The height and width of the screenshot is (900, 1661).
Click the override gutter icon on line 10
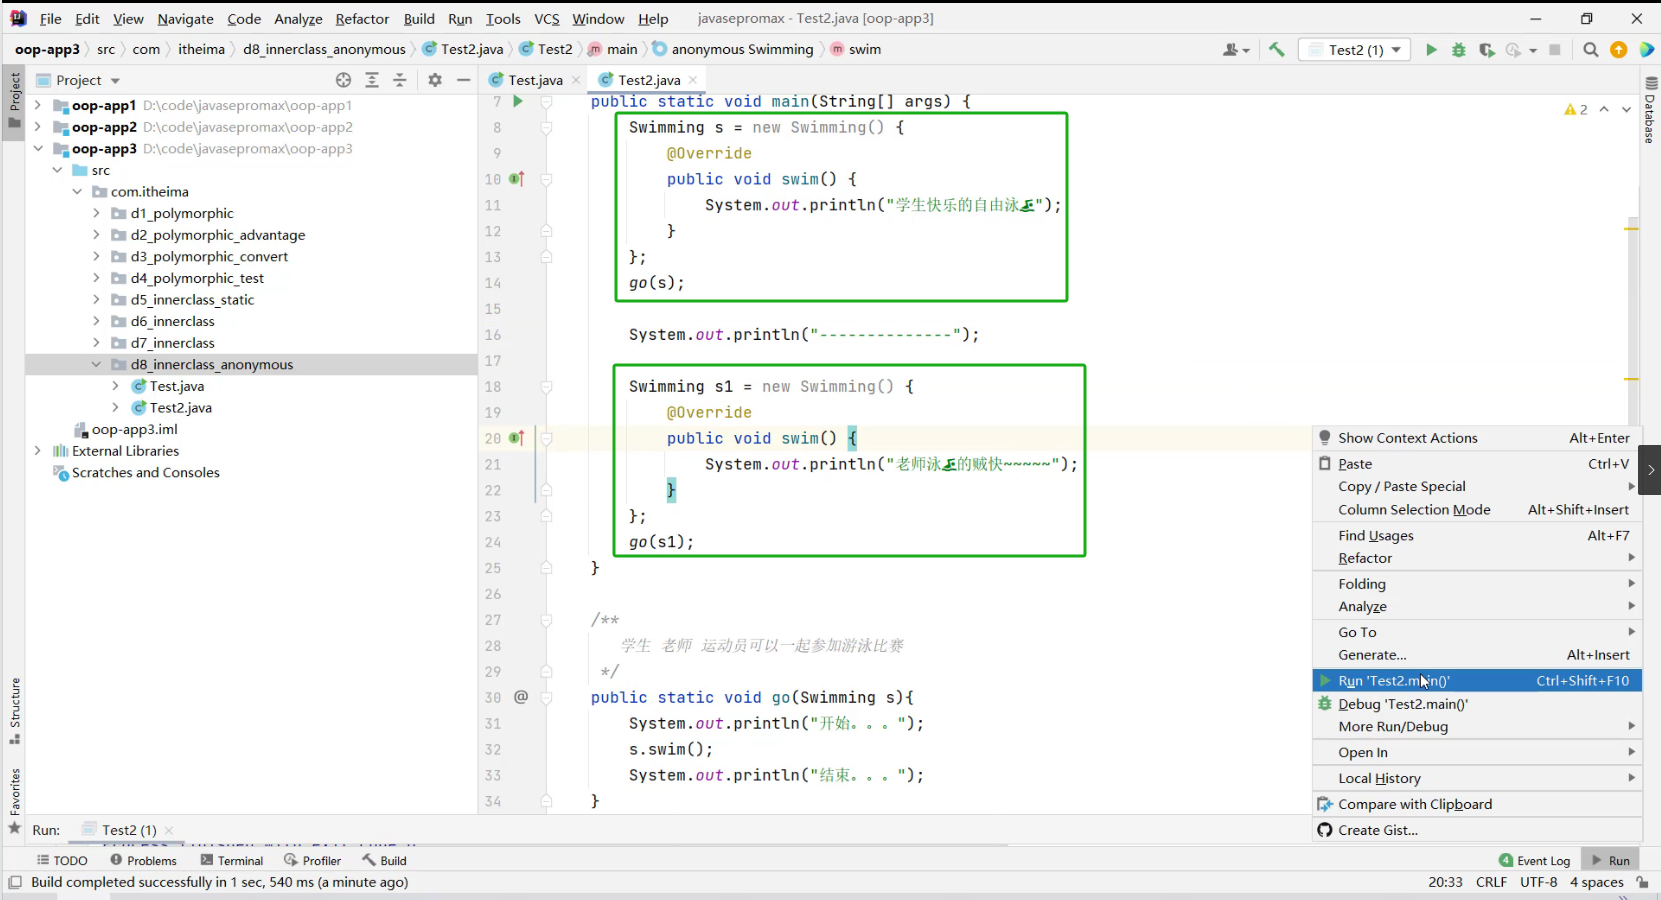[517, 179]
